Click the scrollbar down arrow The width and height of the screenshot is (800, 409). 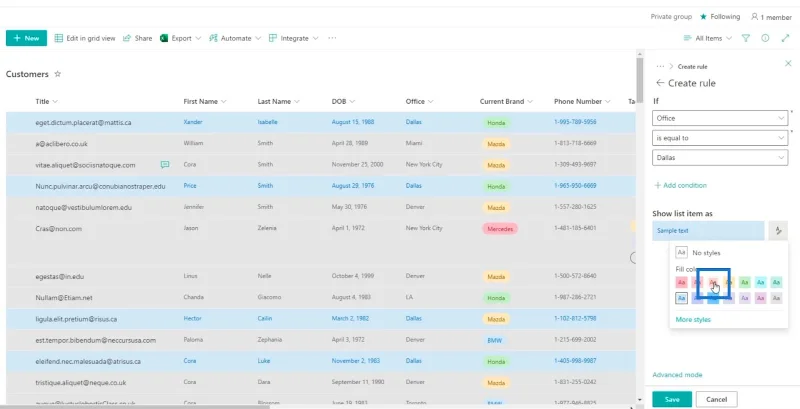click(640, 400)
